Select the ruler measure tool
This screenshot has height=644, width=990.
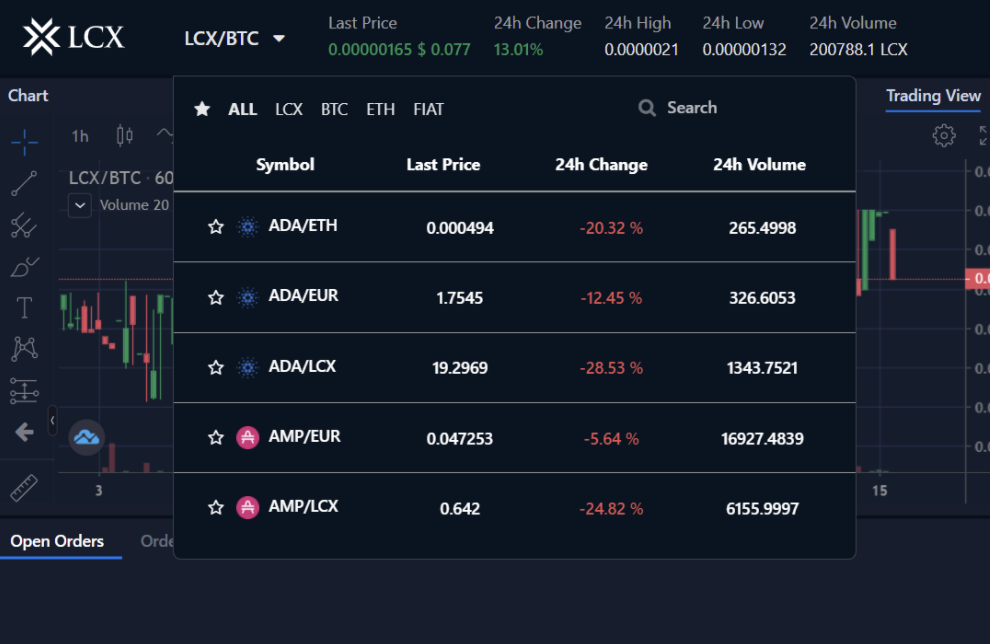coord(24,488)
